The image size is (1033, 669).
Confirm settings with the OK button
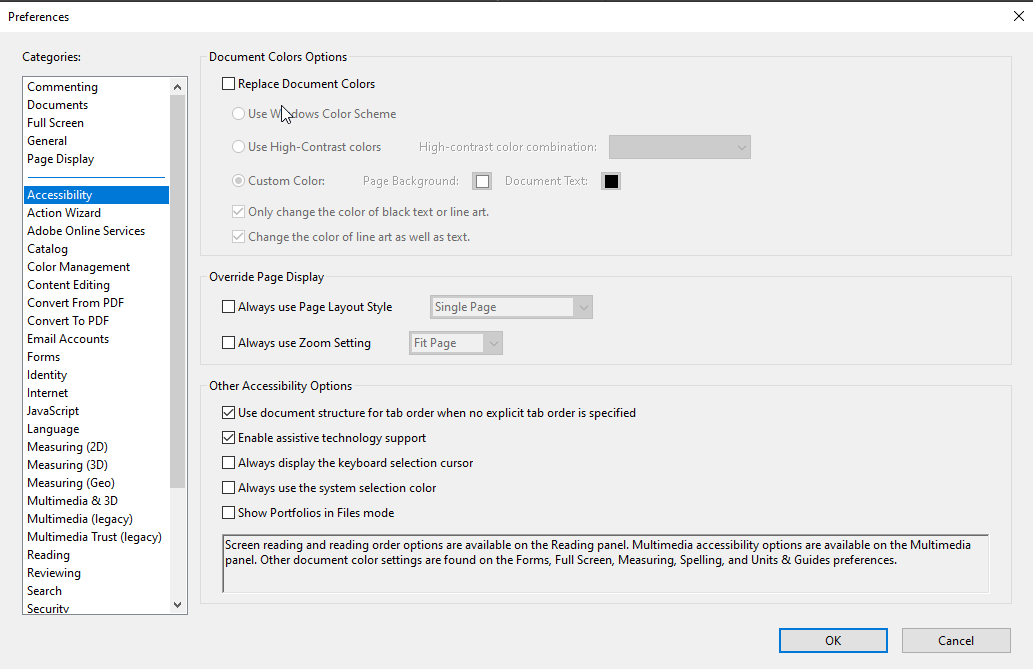coord(832,640)
